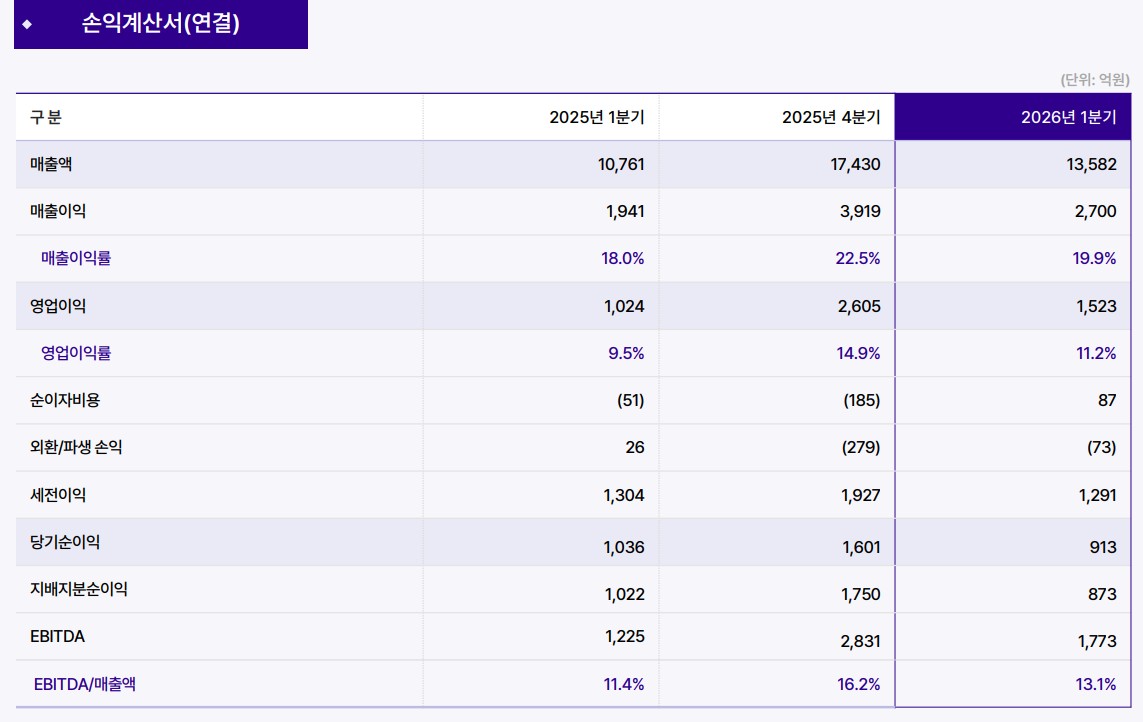1143x722 pixels.
Task: Select the 영업이익률 purple sub-row label
Action: (76, 353)
